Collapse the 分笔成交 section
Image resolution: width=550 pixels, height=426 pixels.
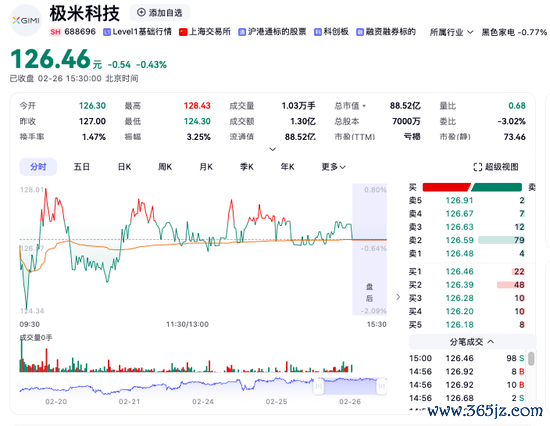(472, 341)
